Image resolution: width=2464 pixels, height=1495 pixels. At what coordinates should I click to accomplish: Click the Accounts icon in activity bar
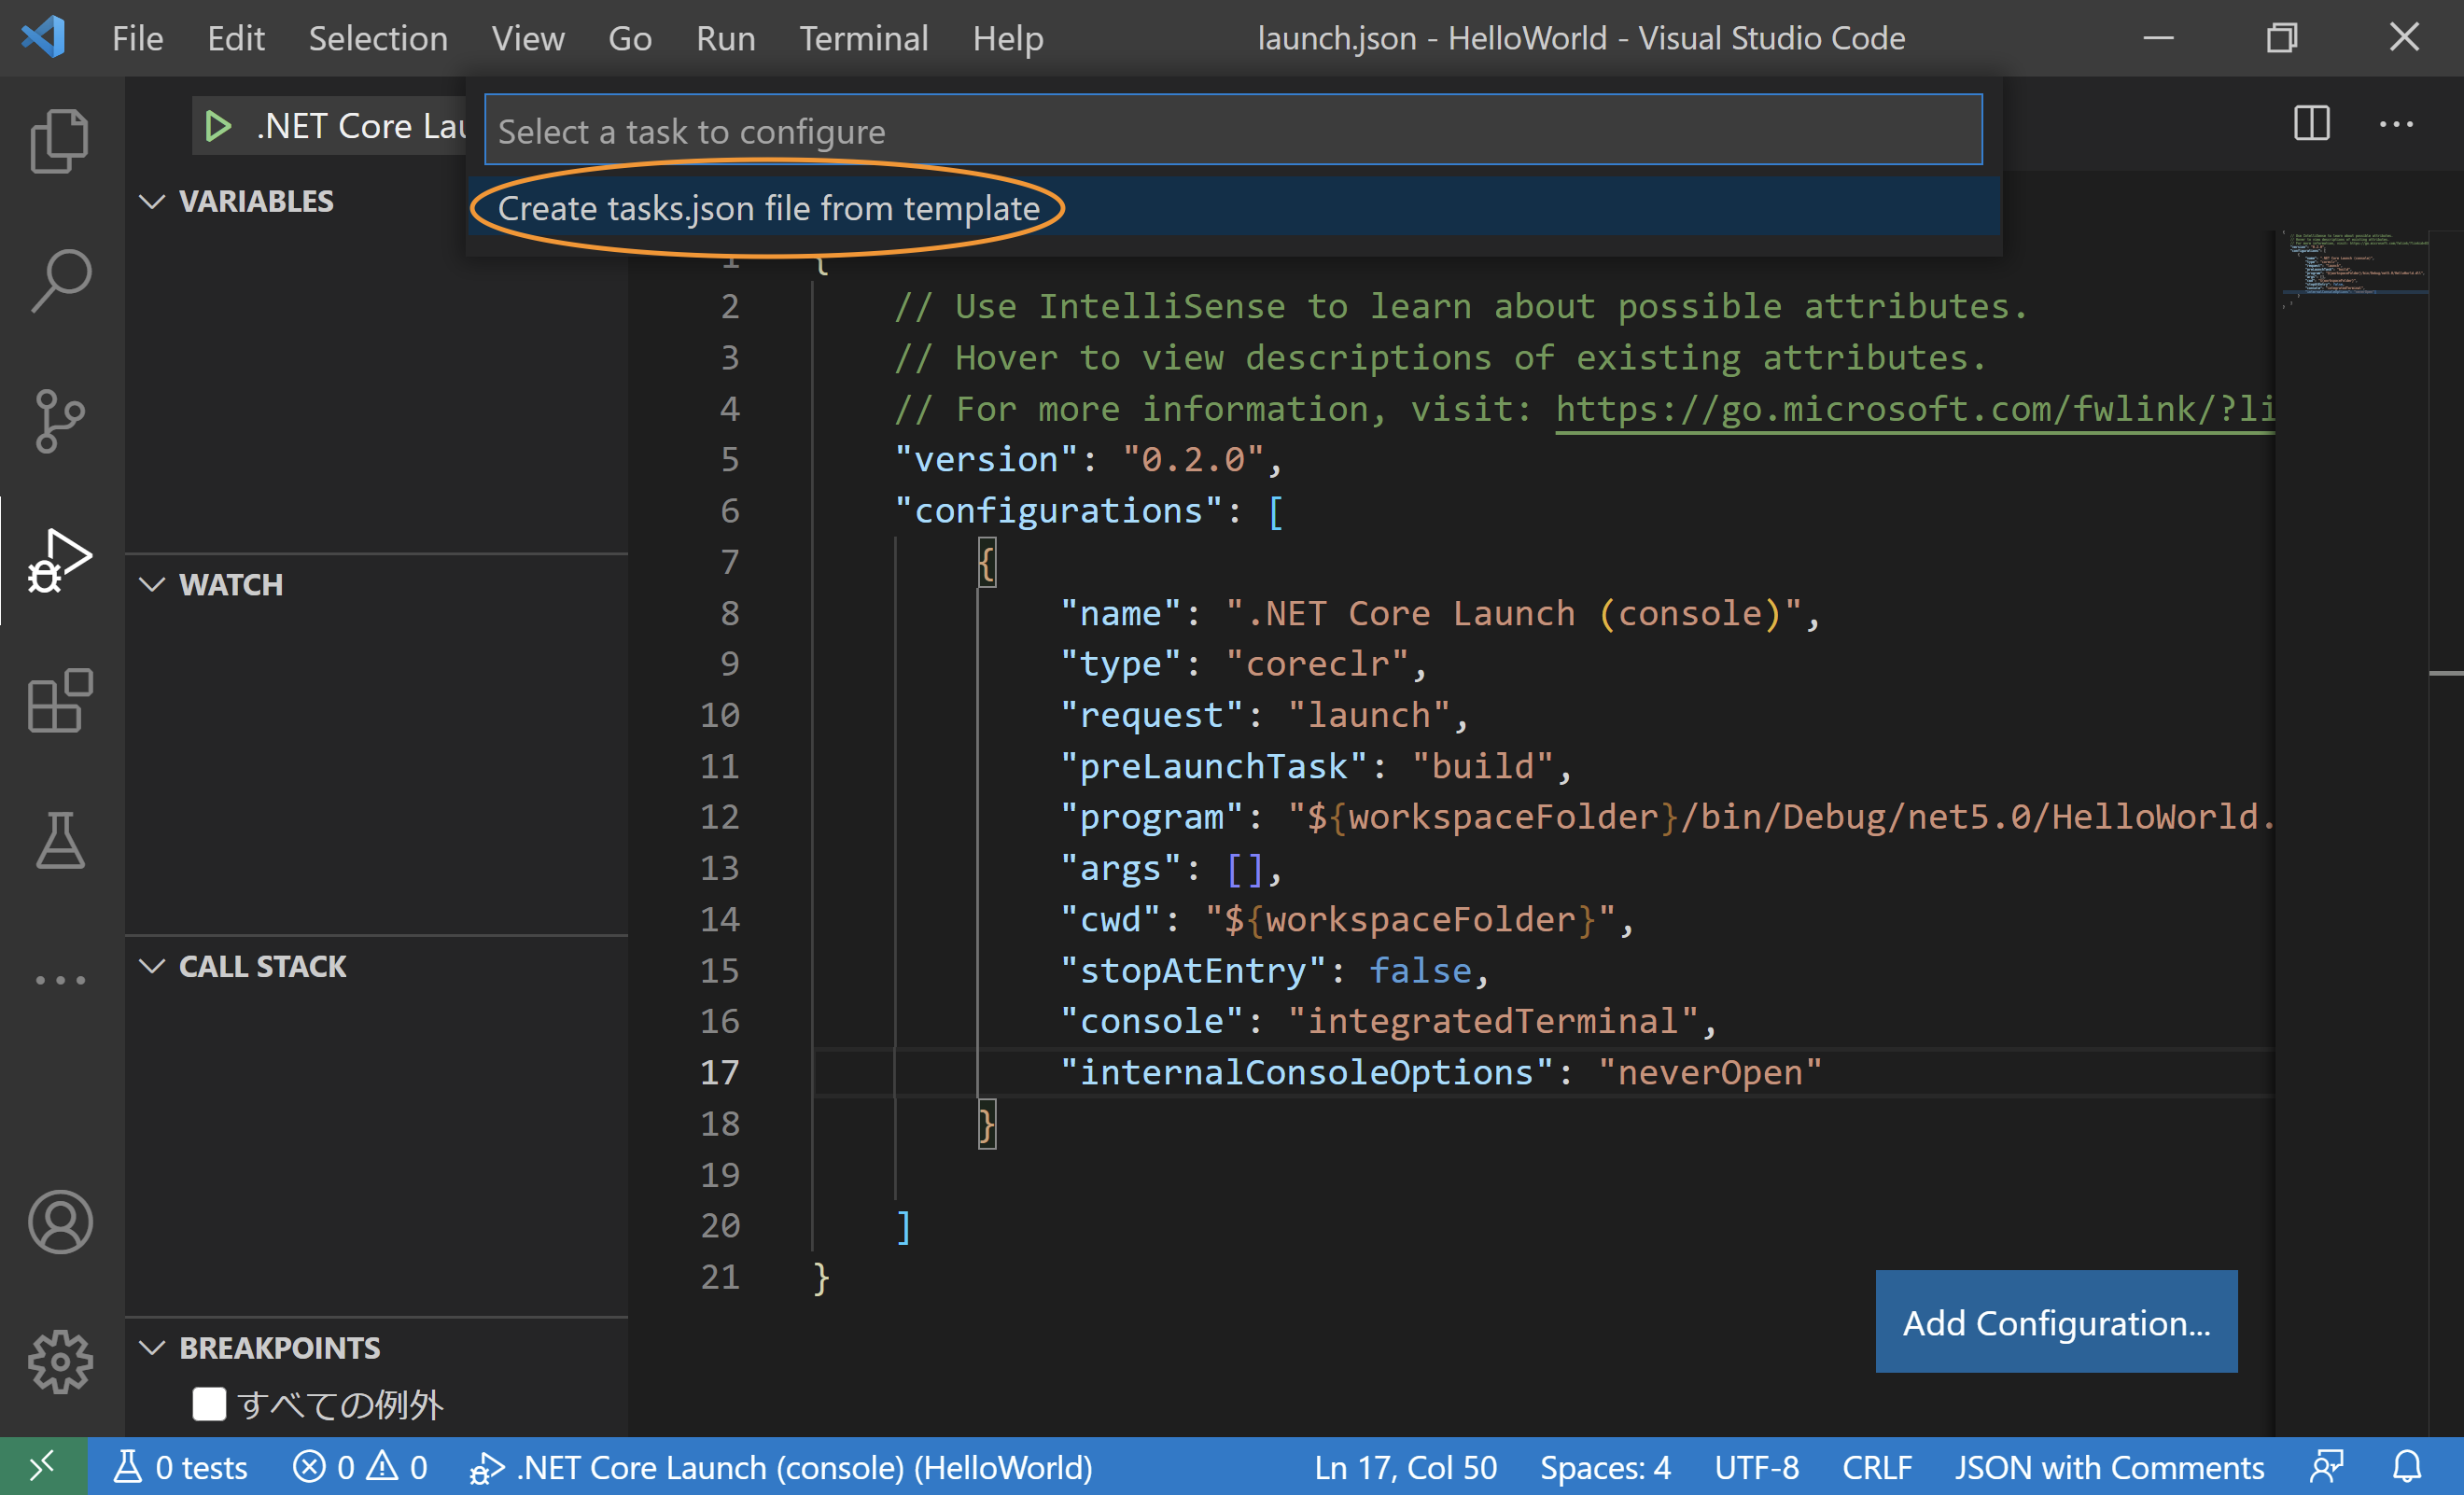pos(60,1221)
